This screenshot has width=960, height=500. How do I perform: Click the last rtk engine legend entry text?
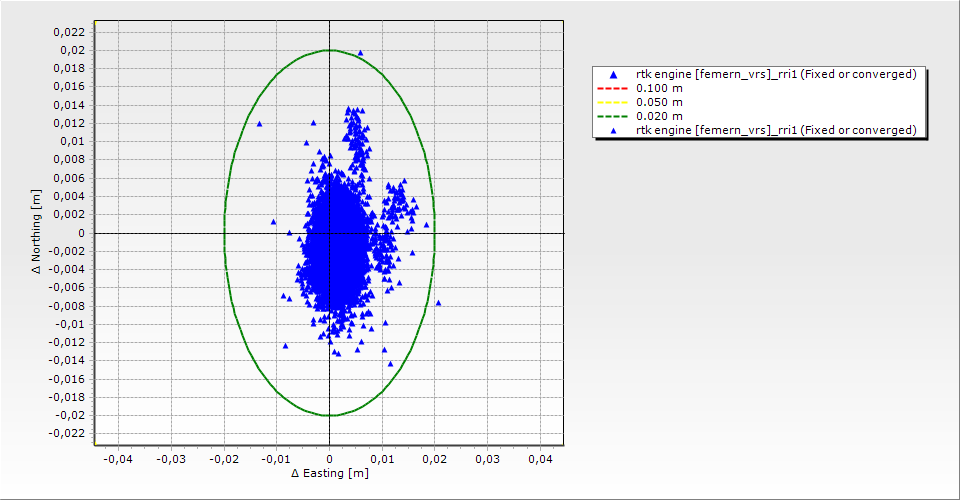click(x=776, y=130)
